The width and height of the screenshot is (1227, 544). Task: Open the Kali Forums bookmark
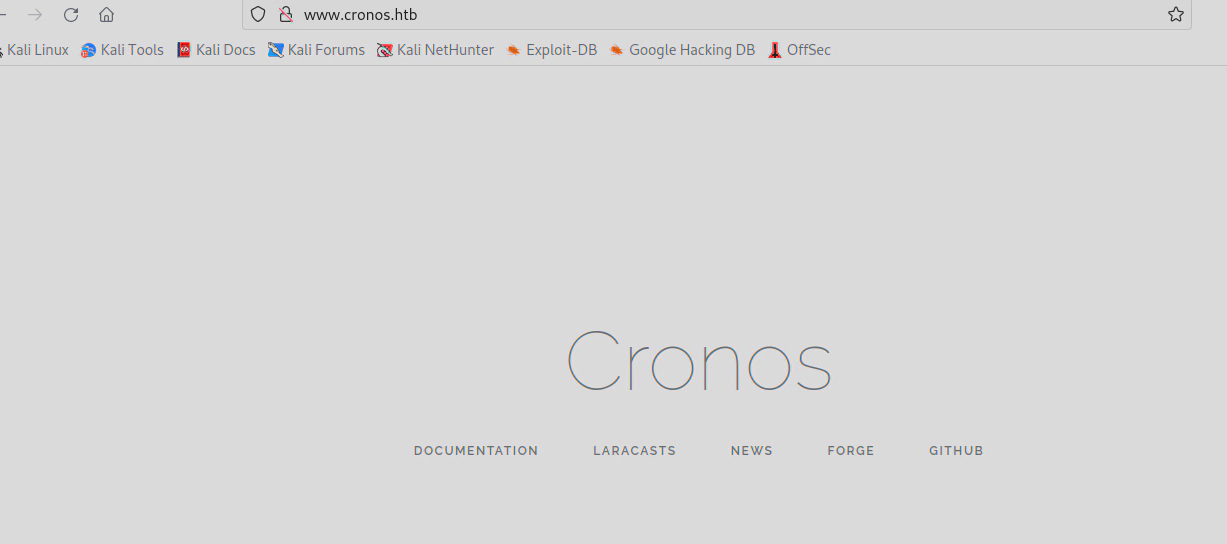[x=316, y=50]
